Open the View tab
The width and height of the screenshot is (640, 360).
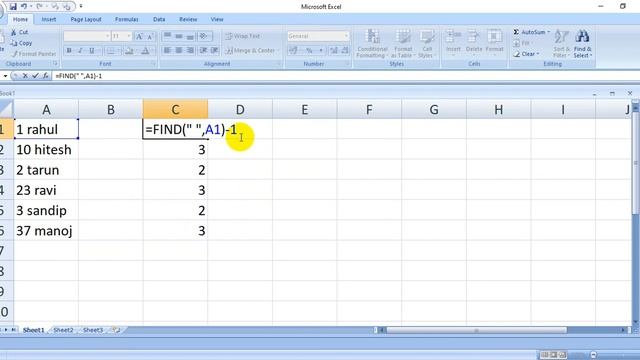pyautogui.click(x=217, y=19)
